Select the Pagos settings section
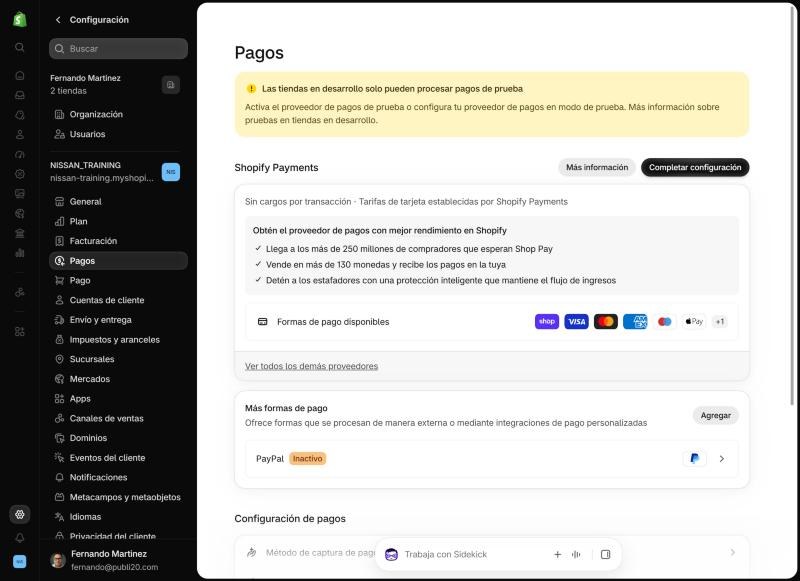Image resolution: width=800 pixels, height=581 pixels. pyautogui.click(x=118, y=261)
